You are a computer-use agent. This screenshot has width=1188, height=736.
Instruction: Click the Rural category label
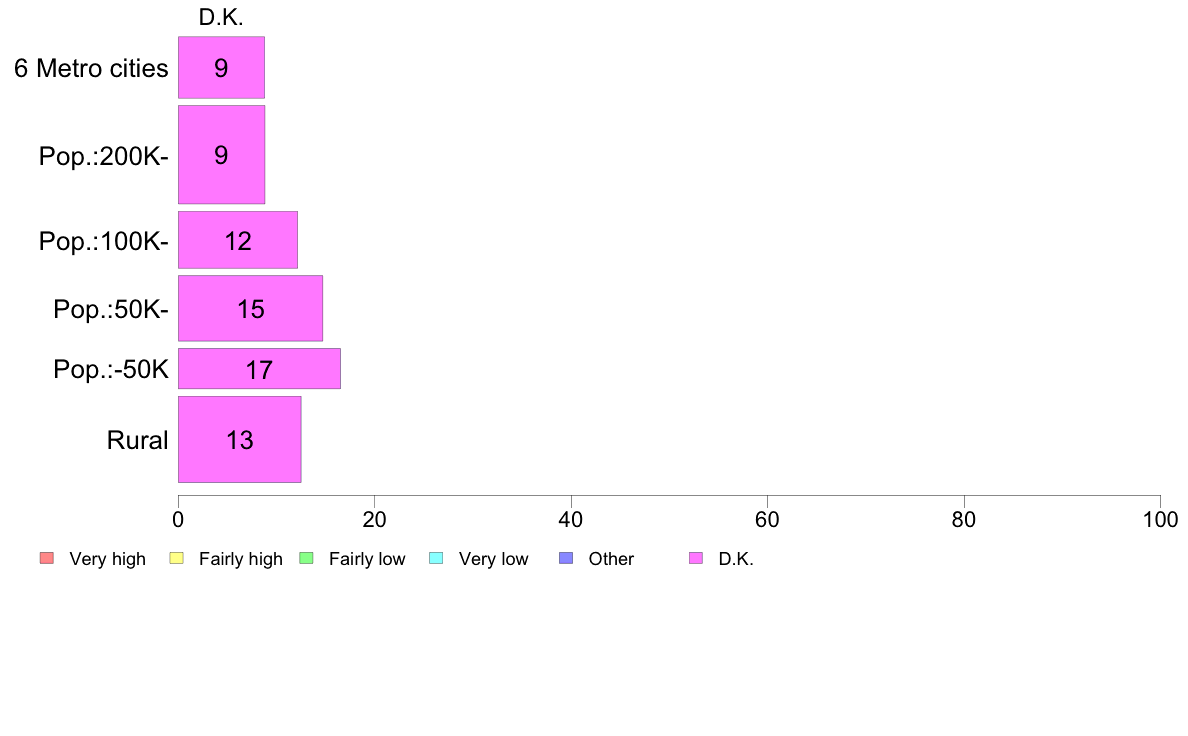pyautogui.click(x=137, y=440)
